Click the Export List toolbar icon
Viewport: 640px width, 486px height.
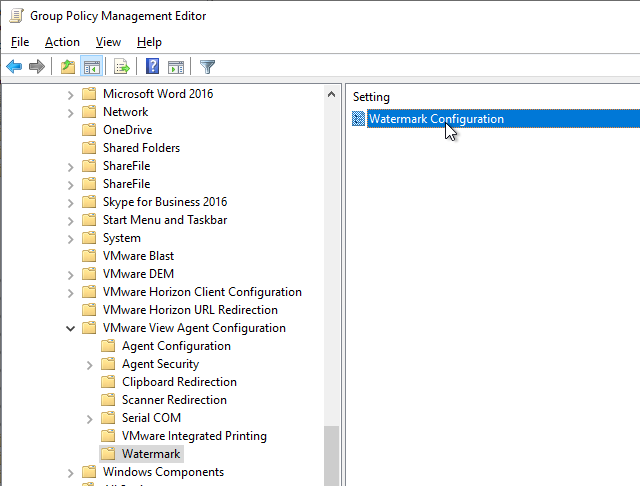pyautogui.click(x=122, y=67)
